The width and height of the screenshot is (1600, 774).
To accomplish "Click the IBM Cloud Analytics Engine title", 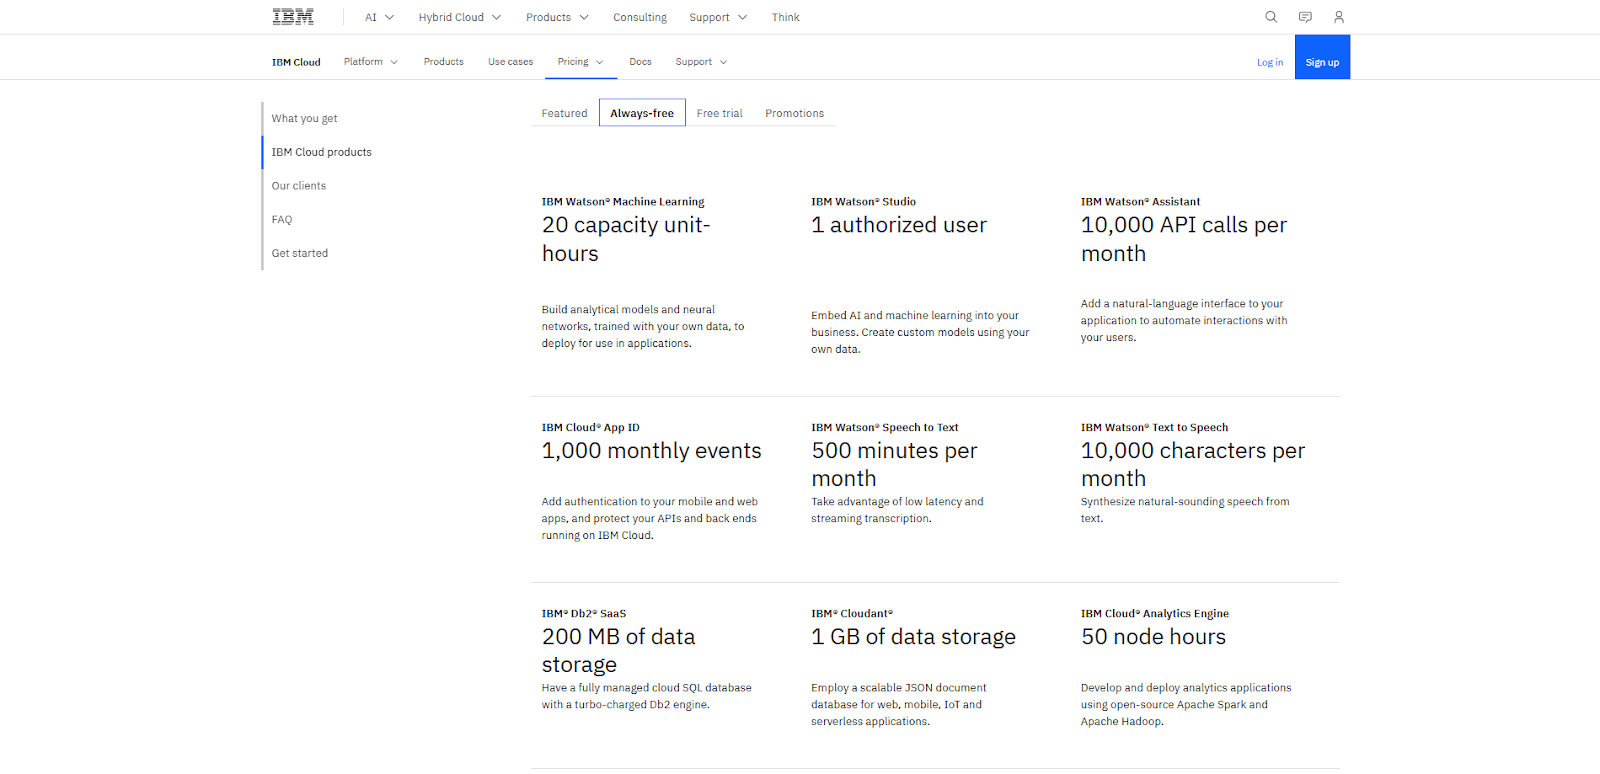I will tap(1154, 614).
